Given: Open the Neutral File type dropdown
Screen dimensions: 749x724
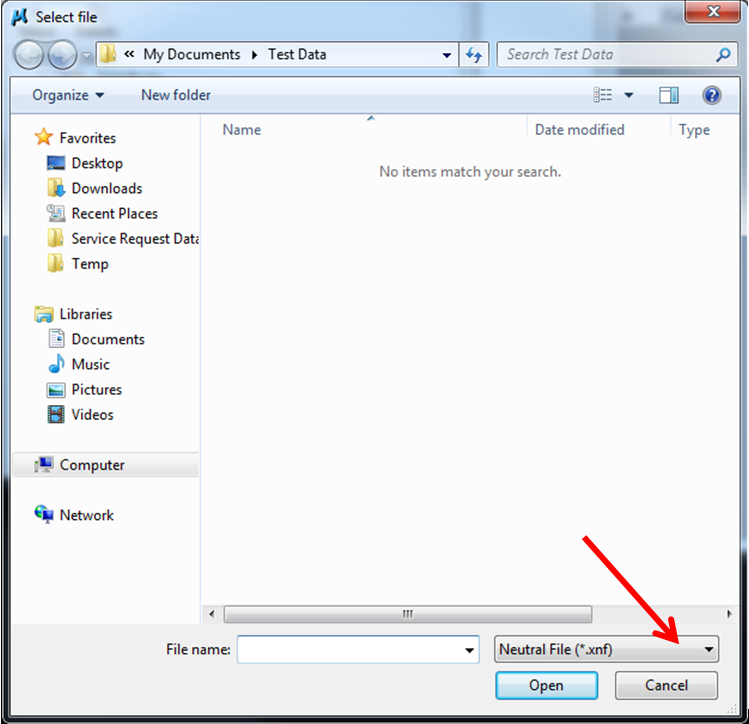Looking at the screenshot, I should [606, 649].
